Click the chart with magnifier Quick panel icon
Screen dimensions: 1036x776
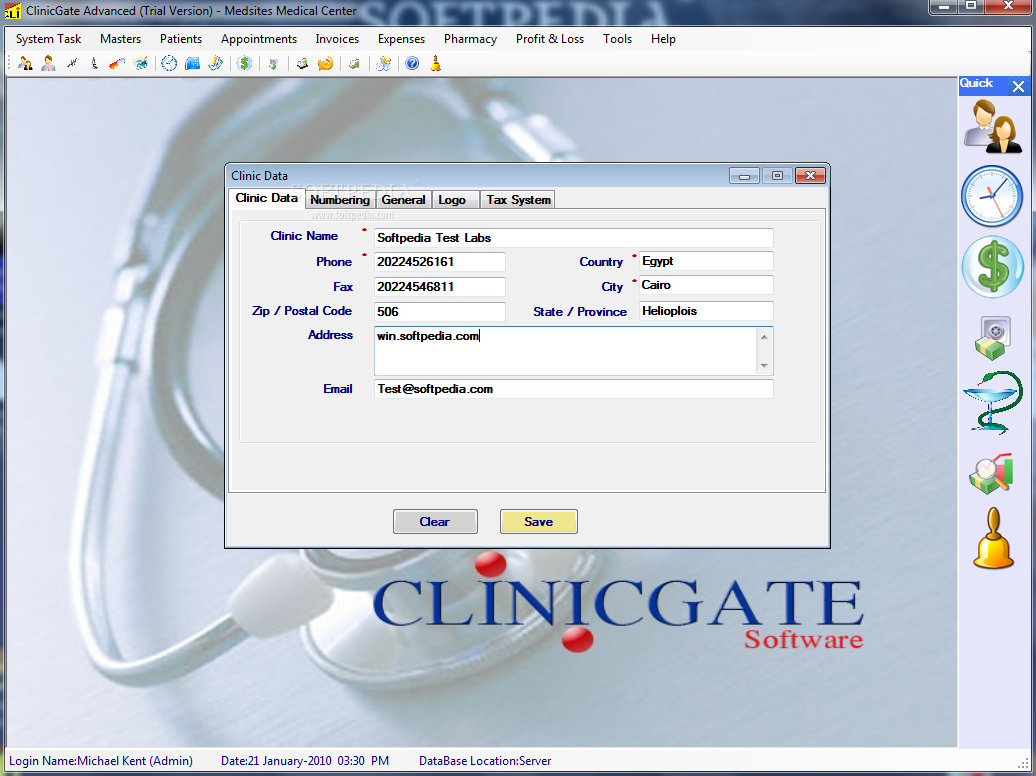coord(991,473)
